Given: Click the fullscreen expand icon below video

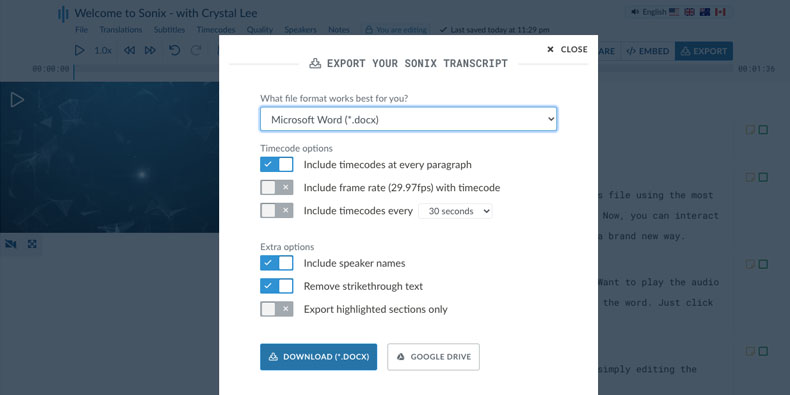Looking at the screenshot, I should tap(32, 244).
